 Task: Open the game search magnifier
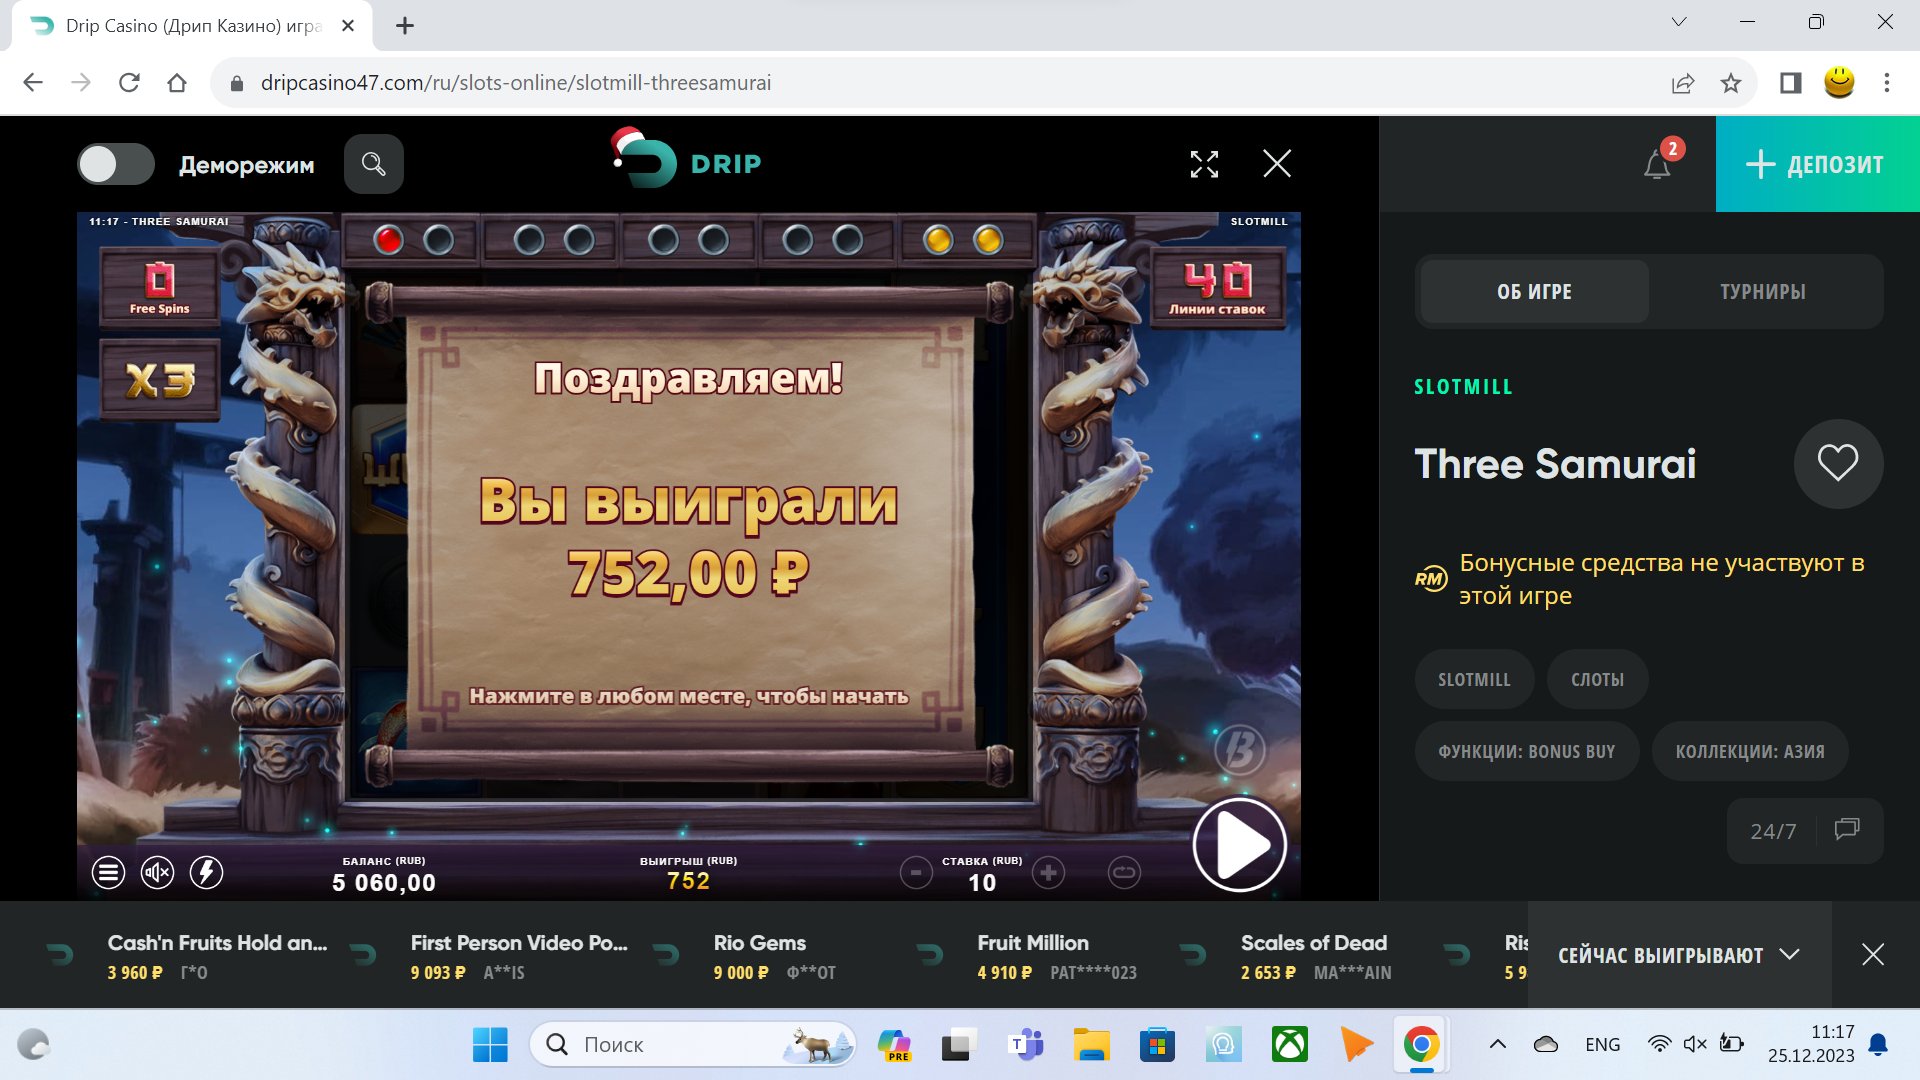(374, 164)
